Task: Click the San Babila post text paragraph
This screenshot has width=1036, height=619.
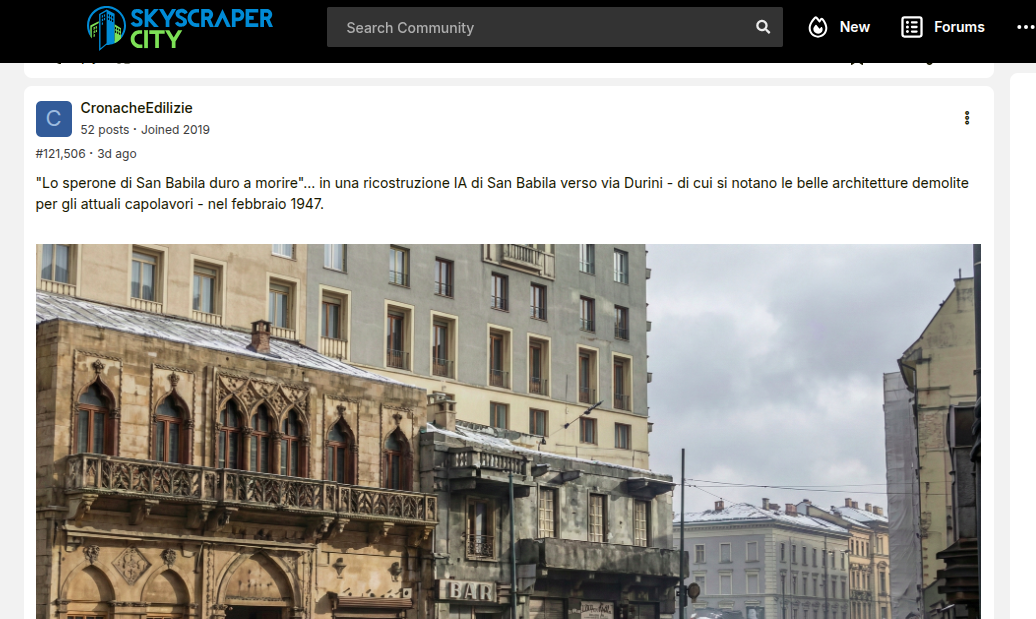Action: click(500, 193)
